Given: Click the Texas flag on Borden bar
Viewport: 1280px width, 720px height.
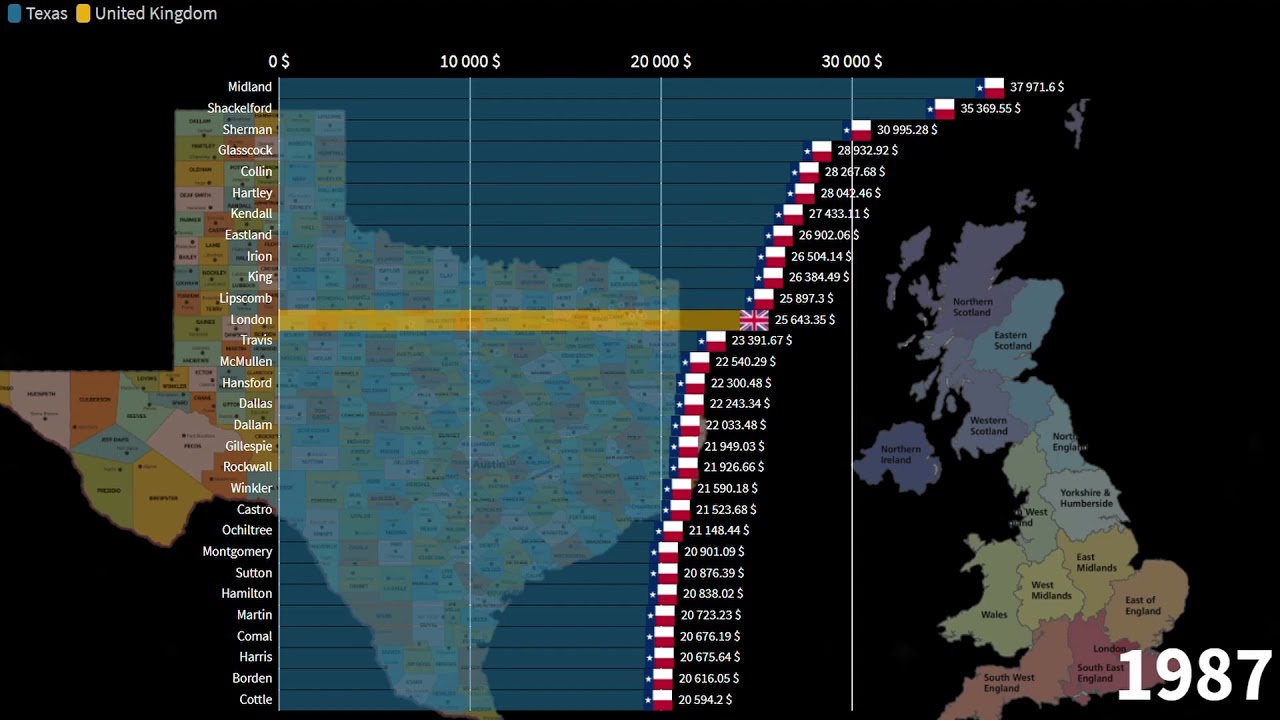Looking at the screenshot, I should (x=658, y=678).
